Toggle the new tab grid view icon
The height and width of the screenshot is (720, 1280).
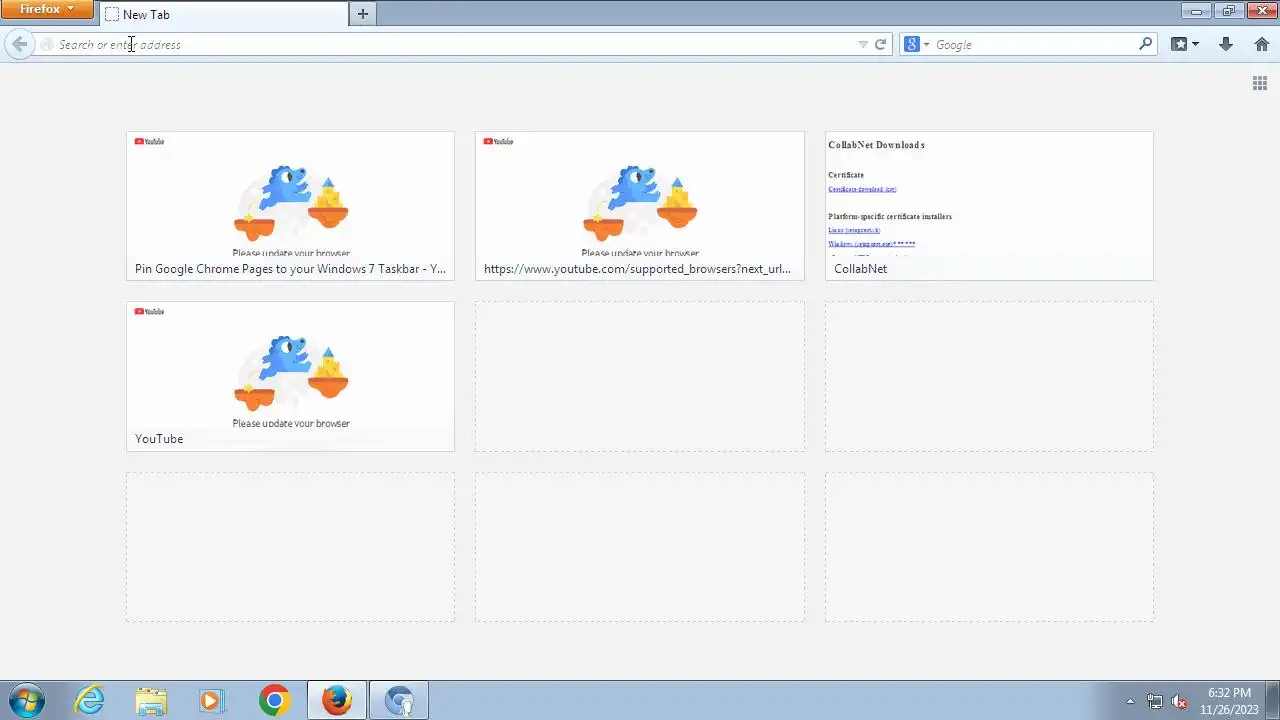click(x=1260, y=83)
